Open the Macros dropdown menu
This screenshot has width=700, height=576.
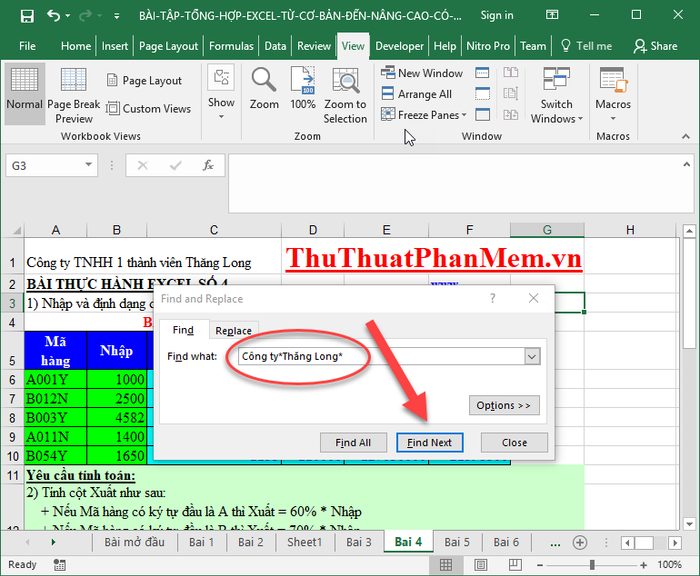point(613,95)
